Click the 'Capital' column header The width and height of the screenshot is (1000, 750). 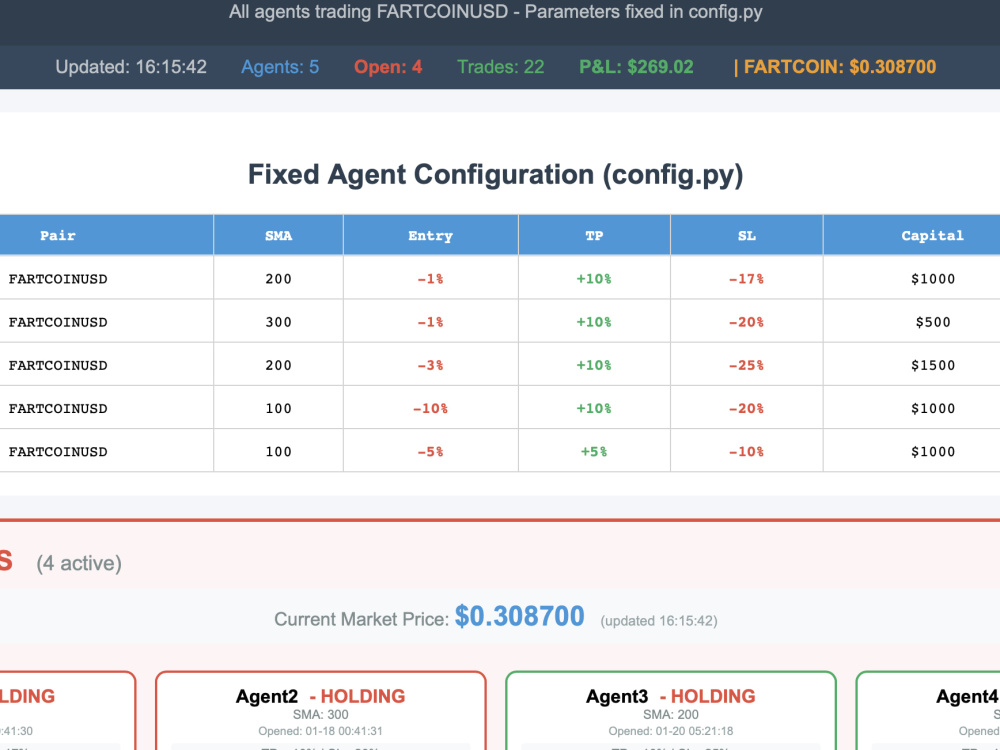click(932, 235)
